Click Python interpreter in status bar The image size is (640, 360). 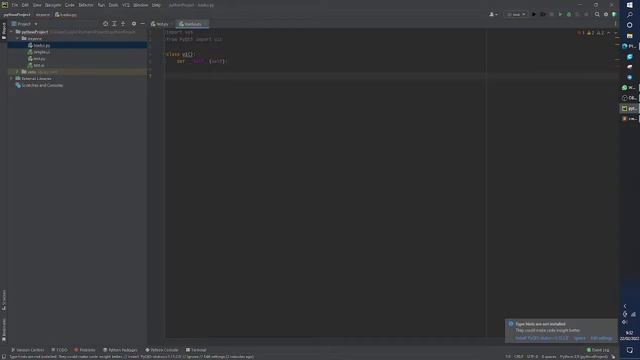tap(583, 357)
